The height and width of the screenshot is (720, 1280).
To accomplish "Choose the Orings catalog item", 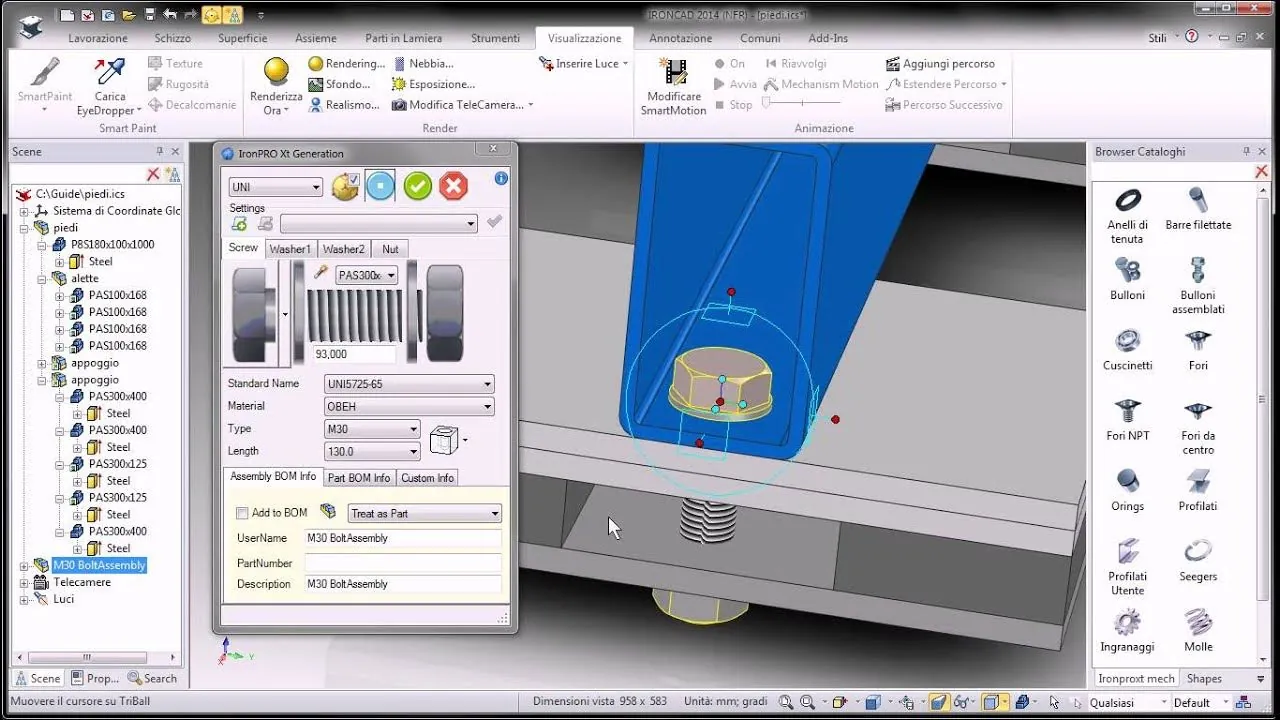I will [x=1128, y=490].
